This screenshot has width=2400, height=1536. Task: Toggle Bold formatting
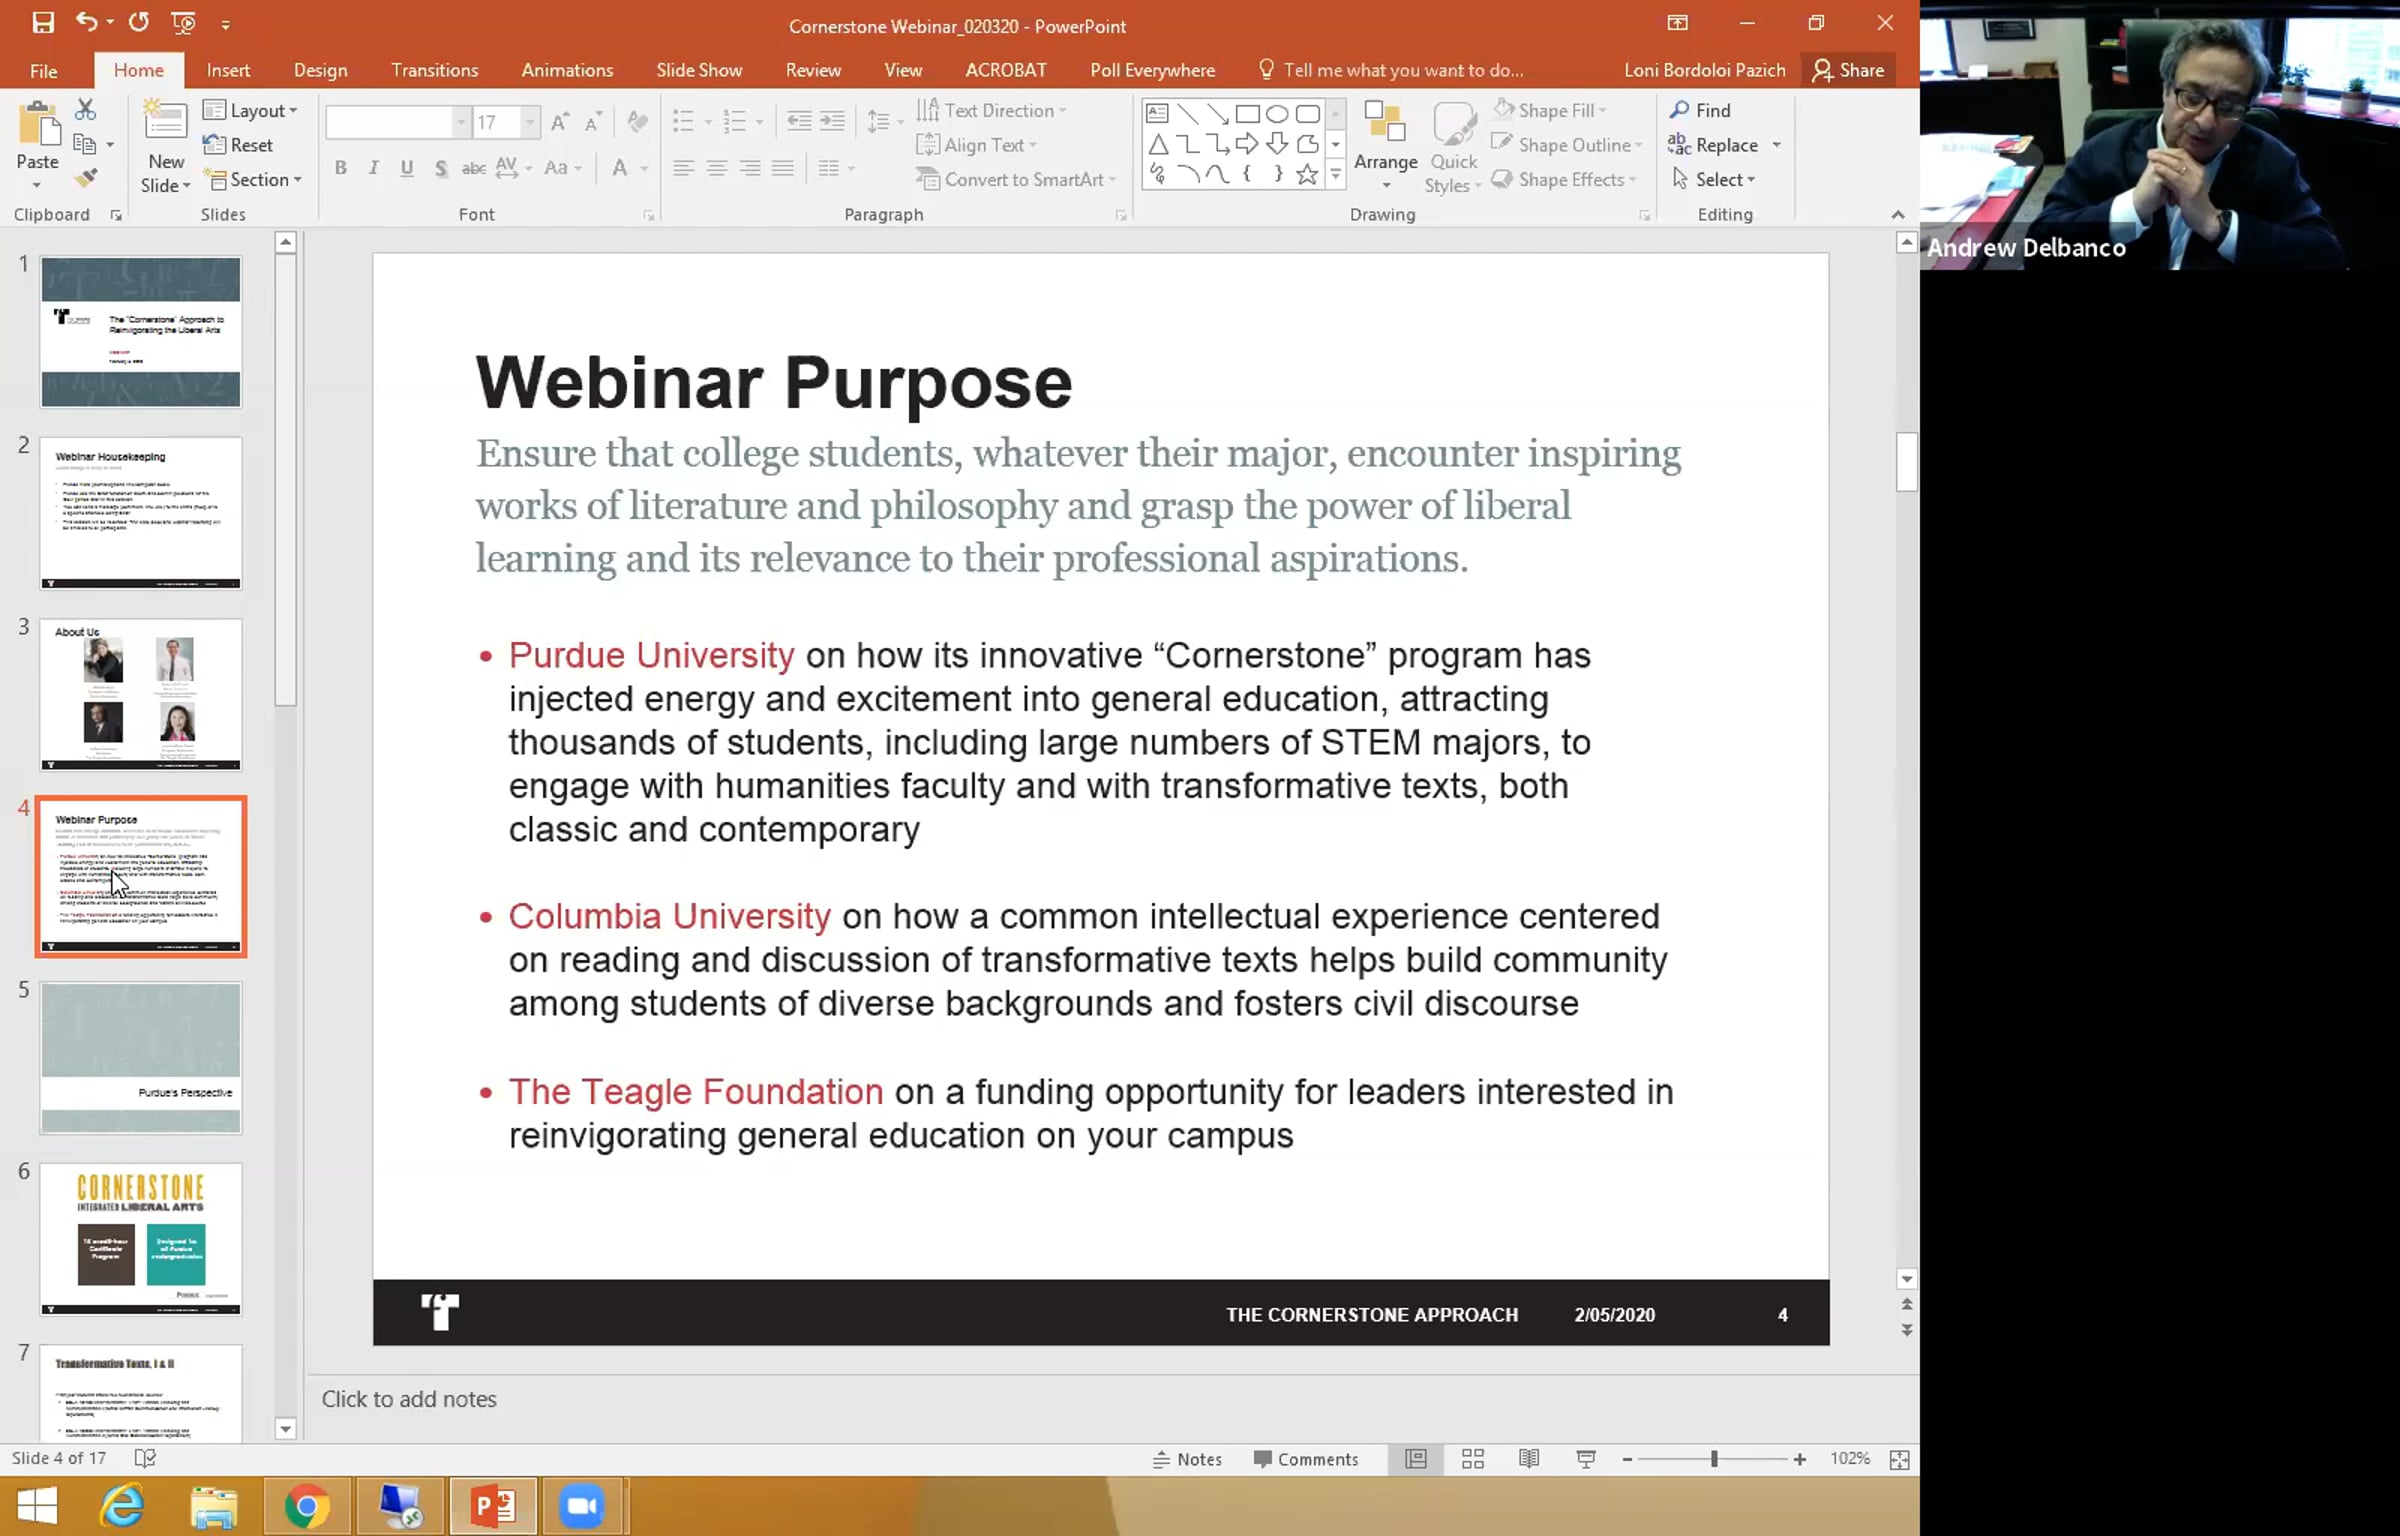[341, 168]
